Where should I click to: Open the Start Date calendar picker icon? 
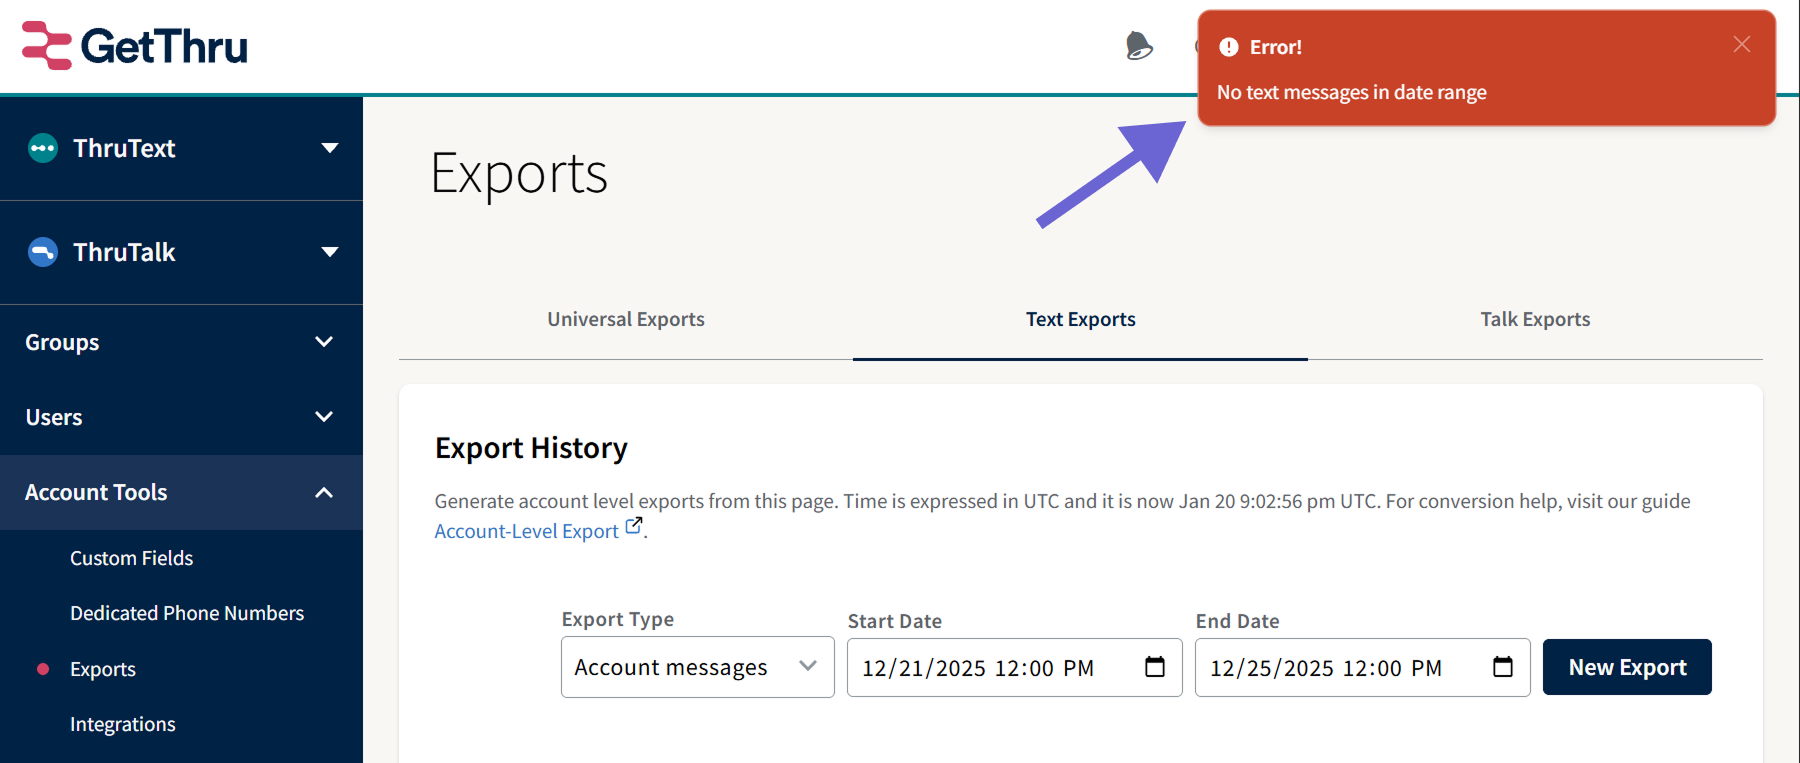click(1155, 666)
